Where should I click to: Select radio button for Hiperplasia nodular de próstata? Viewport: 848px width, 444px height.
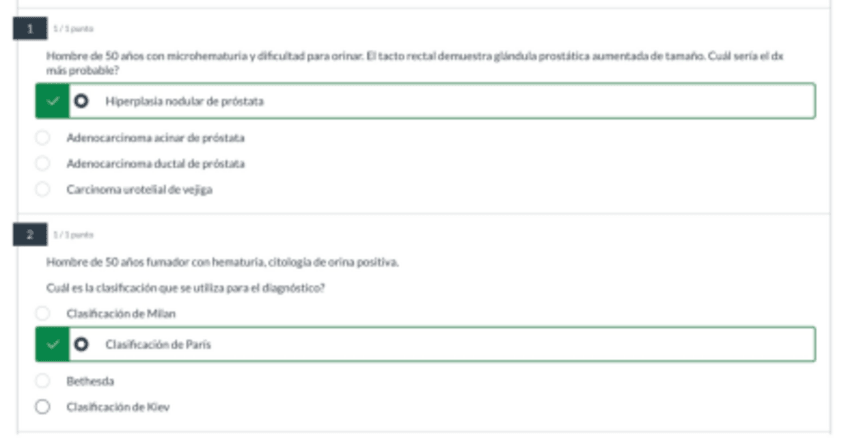(x=81, y=101)
